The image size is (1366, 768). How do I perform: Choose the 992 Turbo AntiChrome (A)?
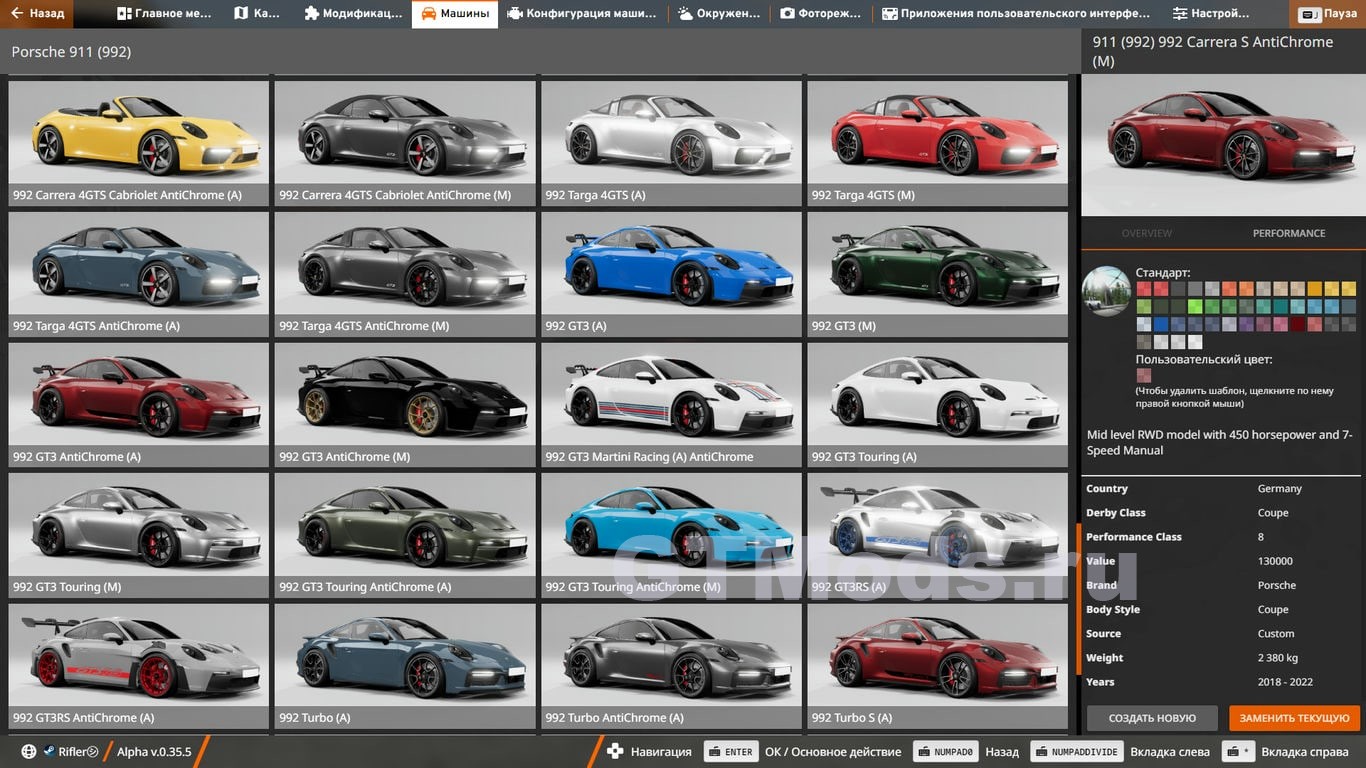671,666
